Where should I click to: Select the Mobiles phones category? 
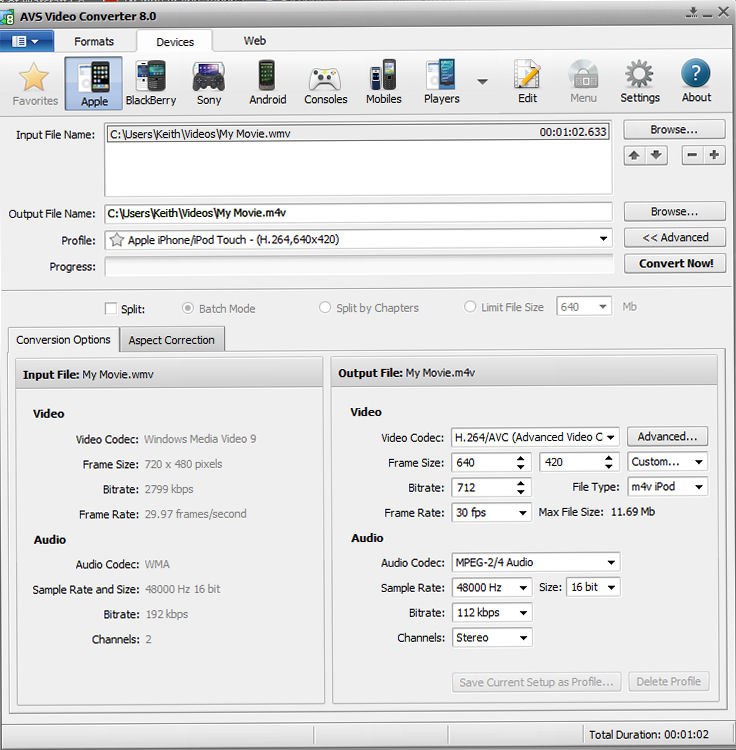[384, 84]
